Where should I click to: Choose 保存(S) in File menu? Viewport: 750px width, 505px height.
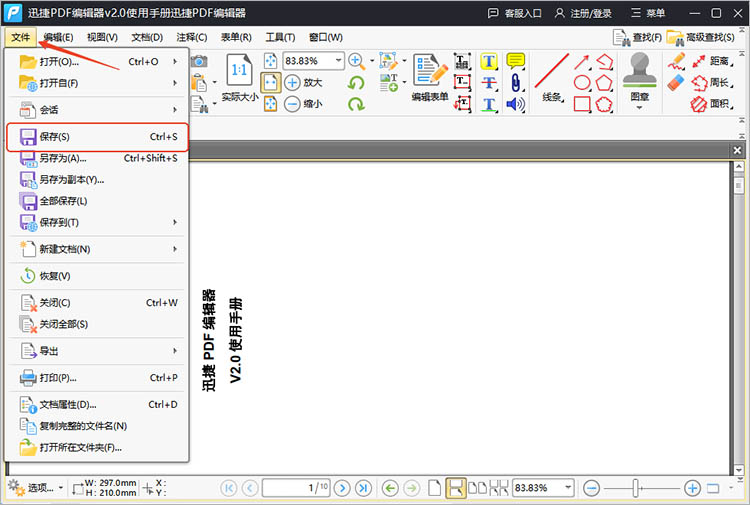pos(98,137)
